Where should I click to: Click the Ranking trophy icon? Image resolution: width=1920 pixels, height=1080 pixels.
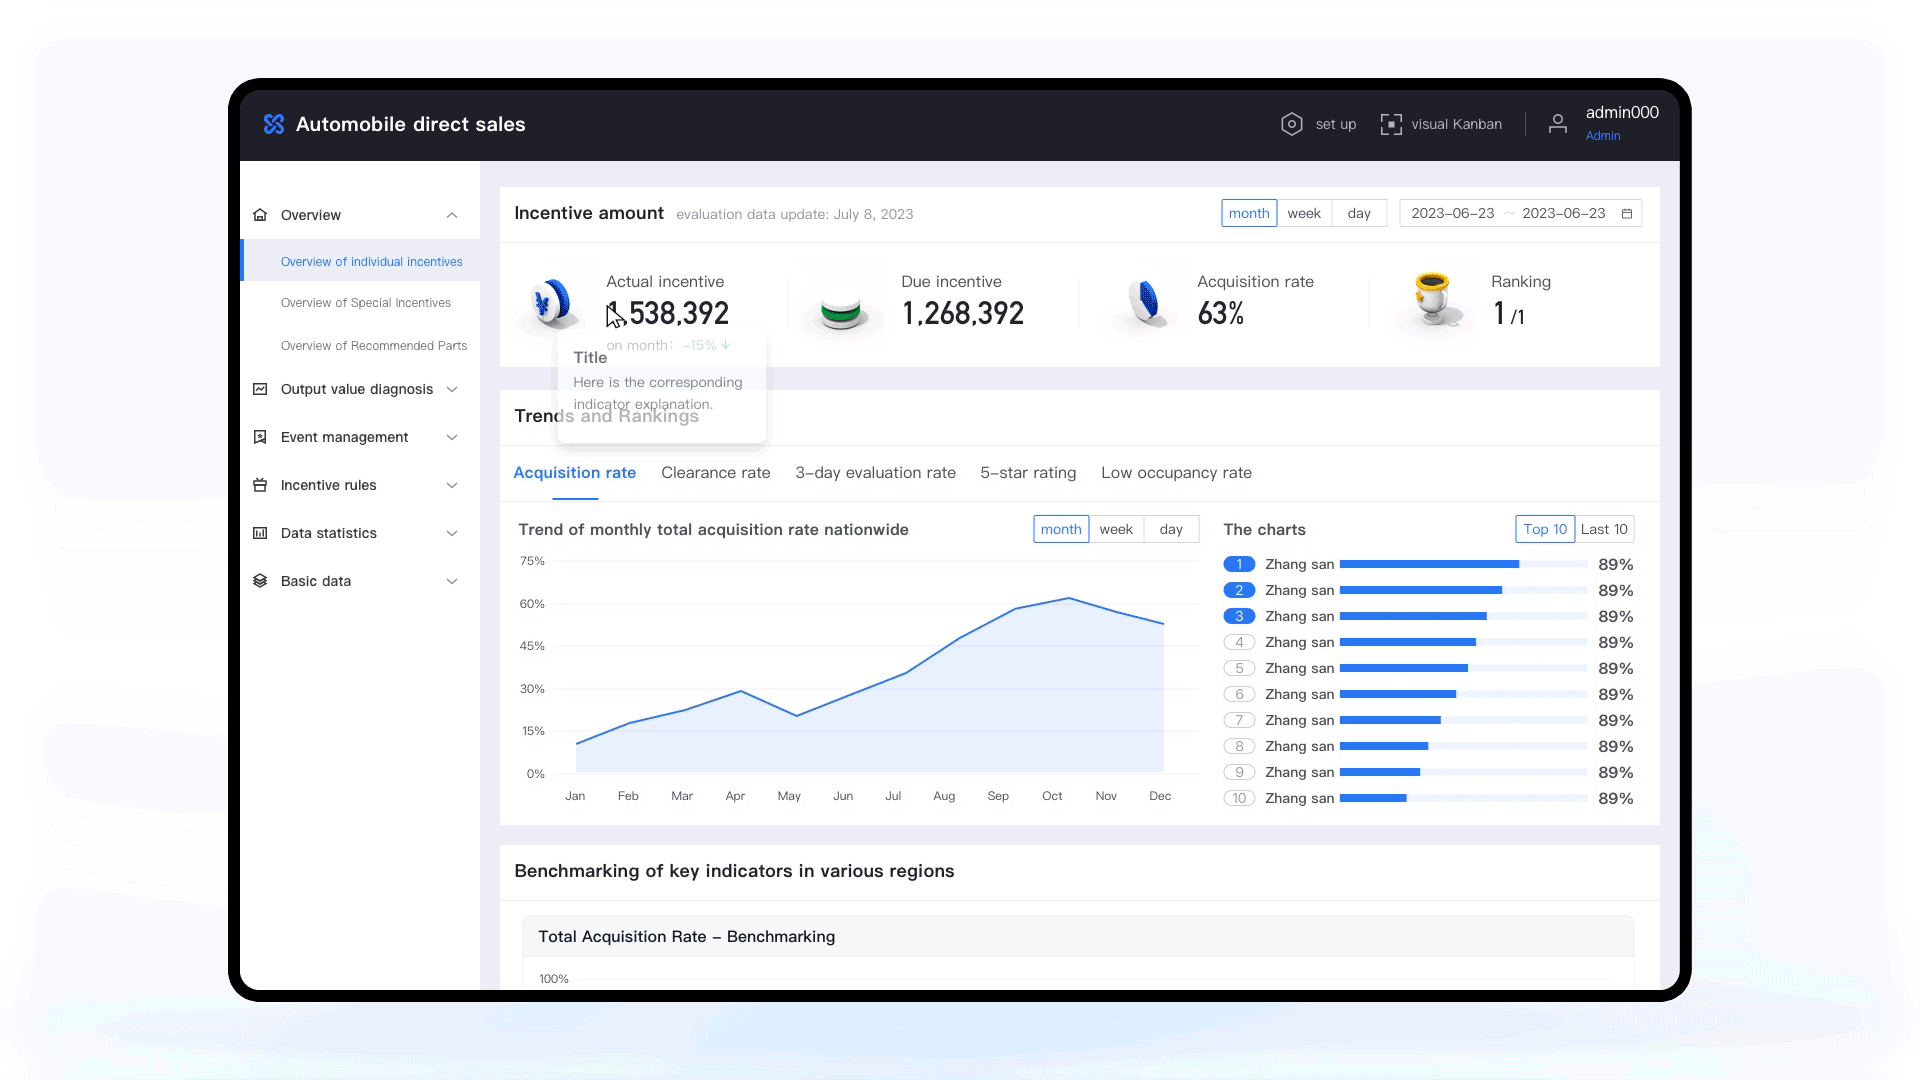(x=1434, y=298)
